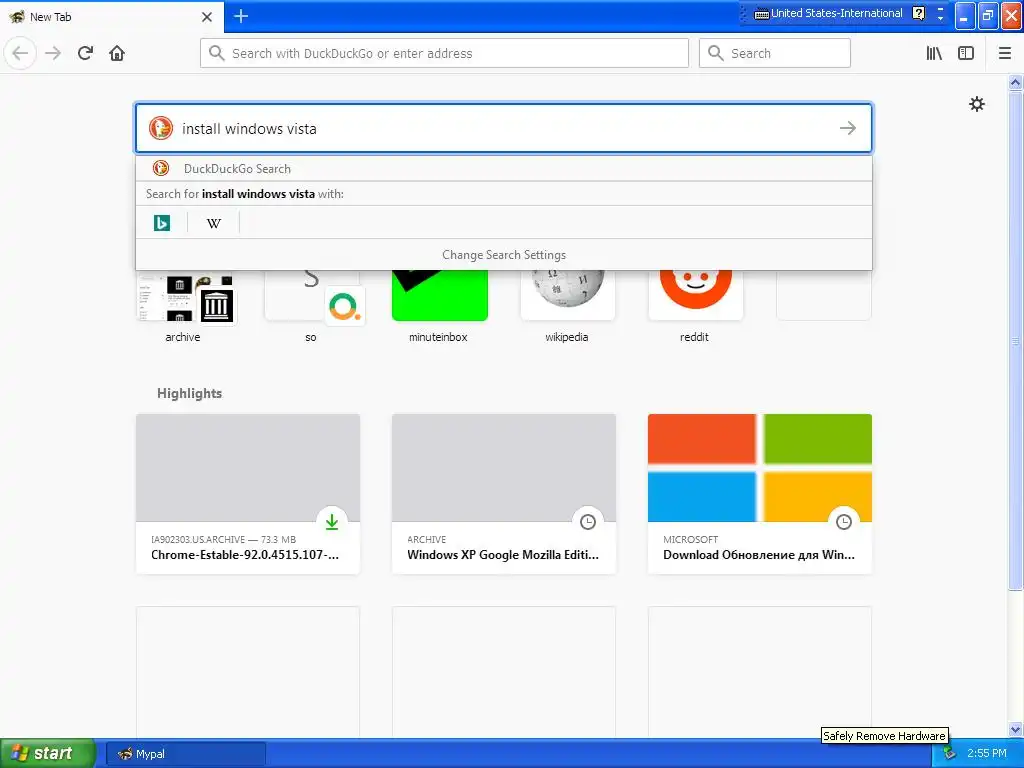Open the so top site tile
Screen dimensions: 1024x768
[311, 305]
